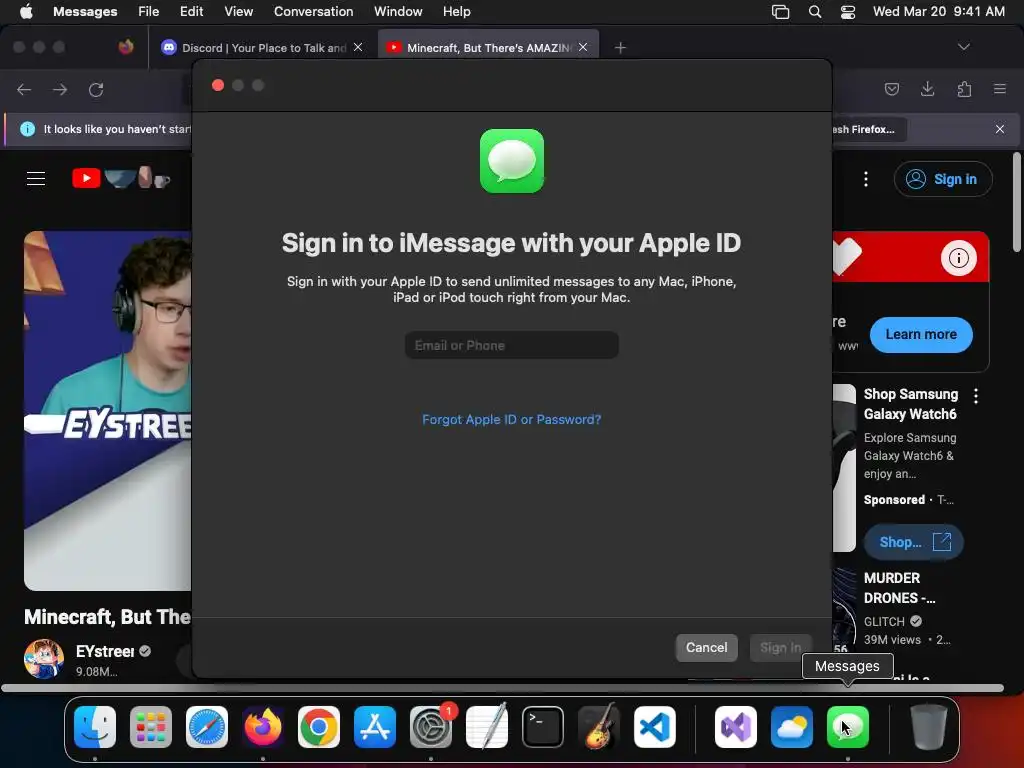
Task: Click the Shop Samsung ad button
Action: pos(913,542)
